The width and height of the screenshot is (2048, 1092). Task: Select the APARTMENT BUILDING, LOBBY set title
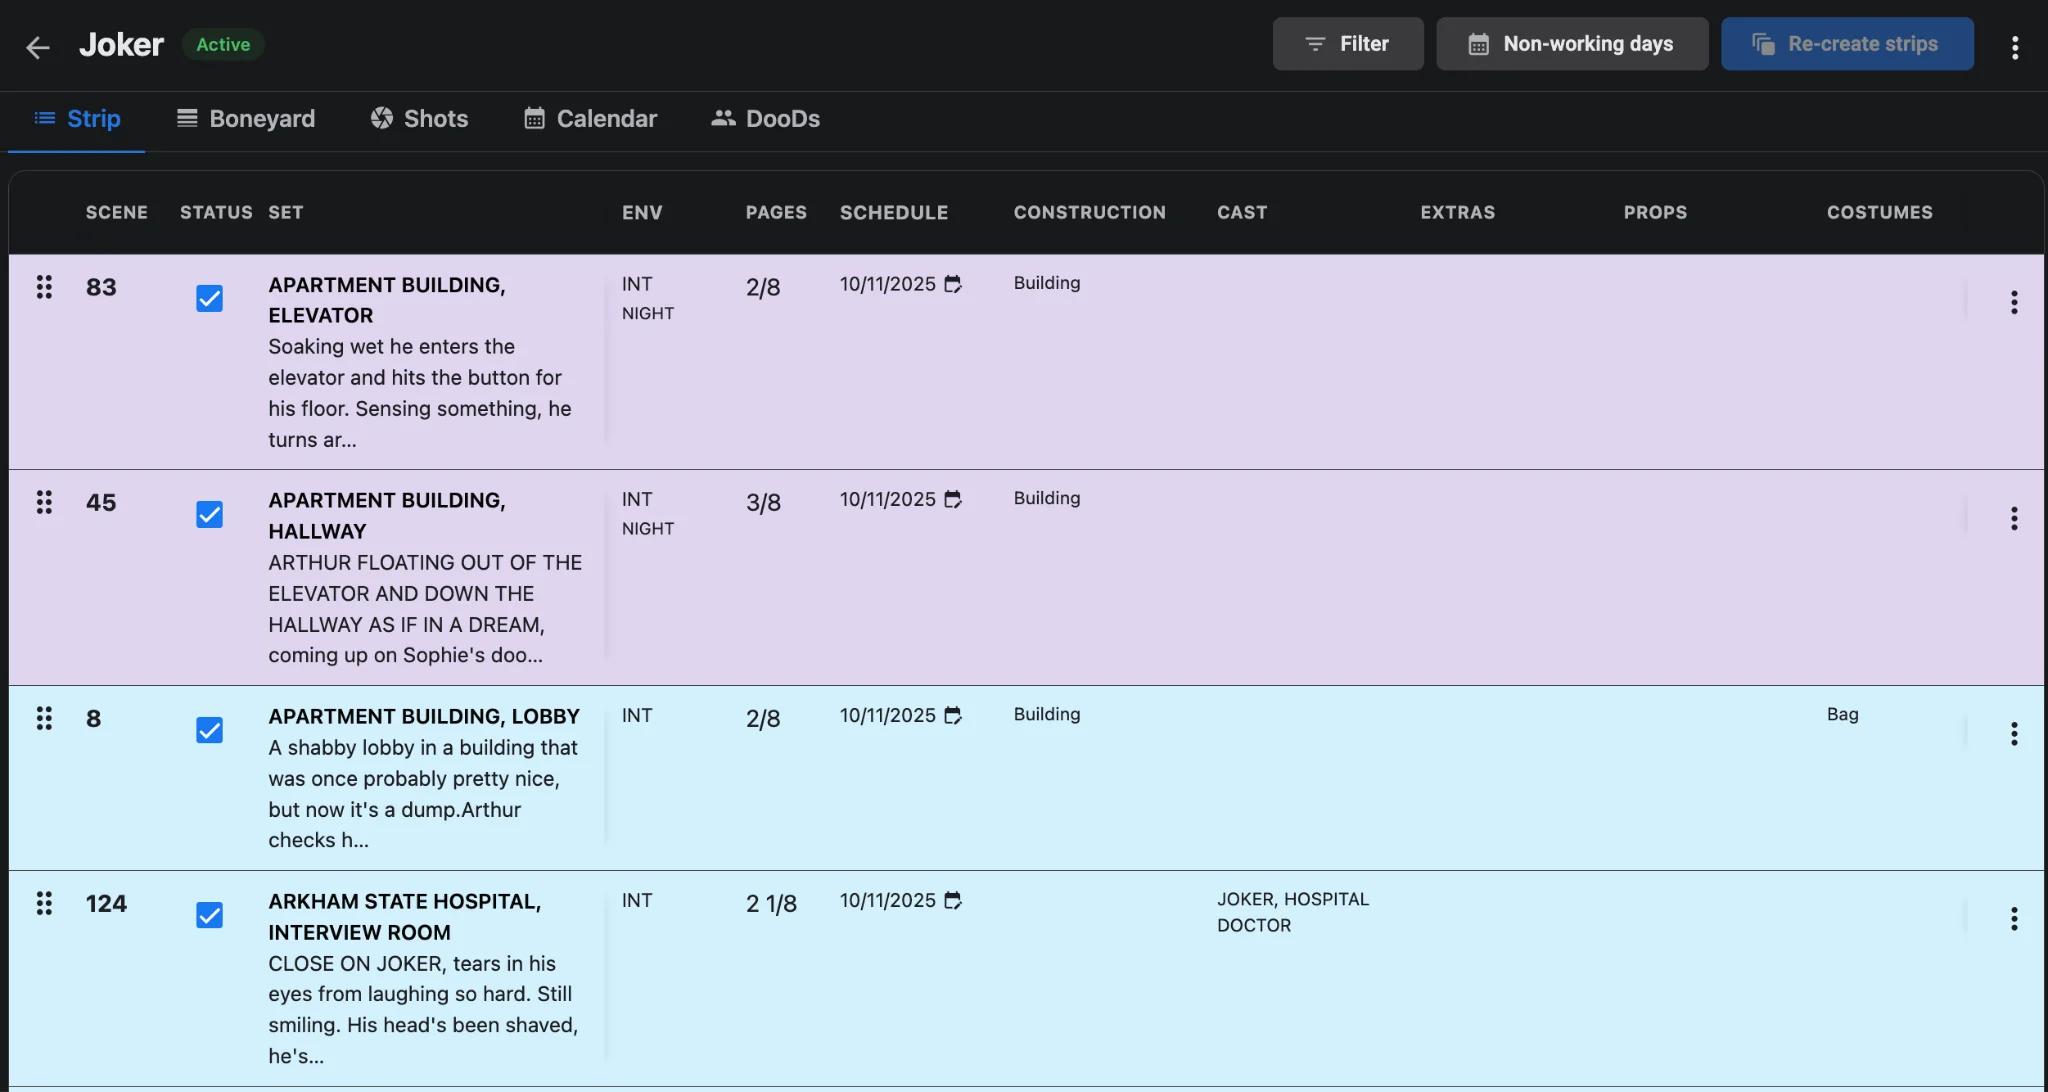point(424,716)
